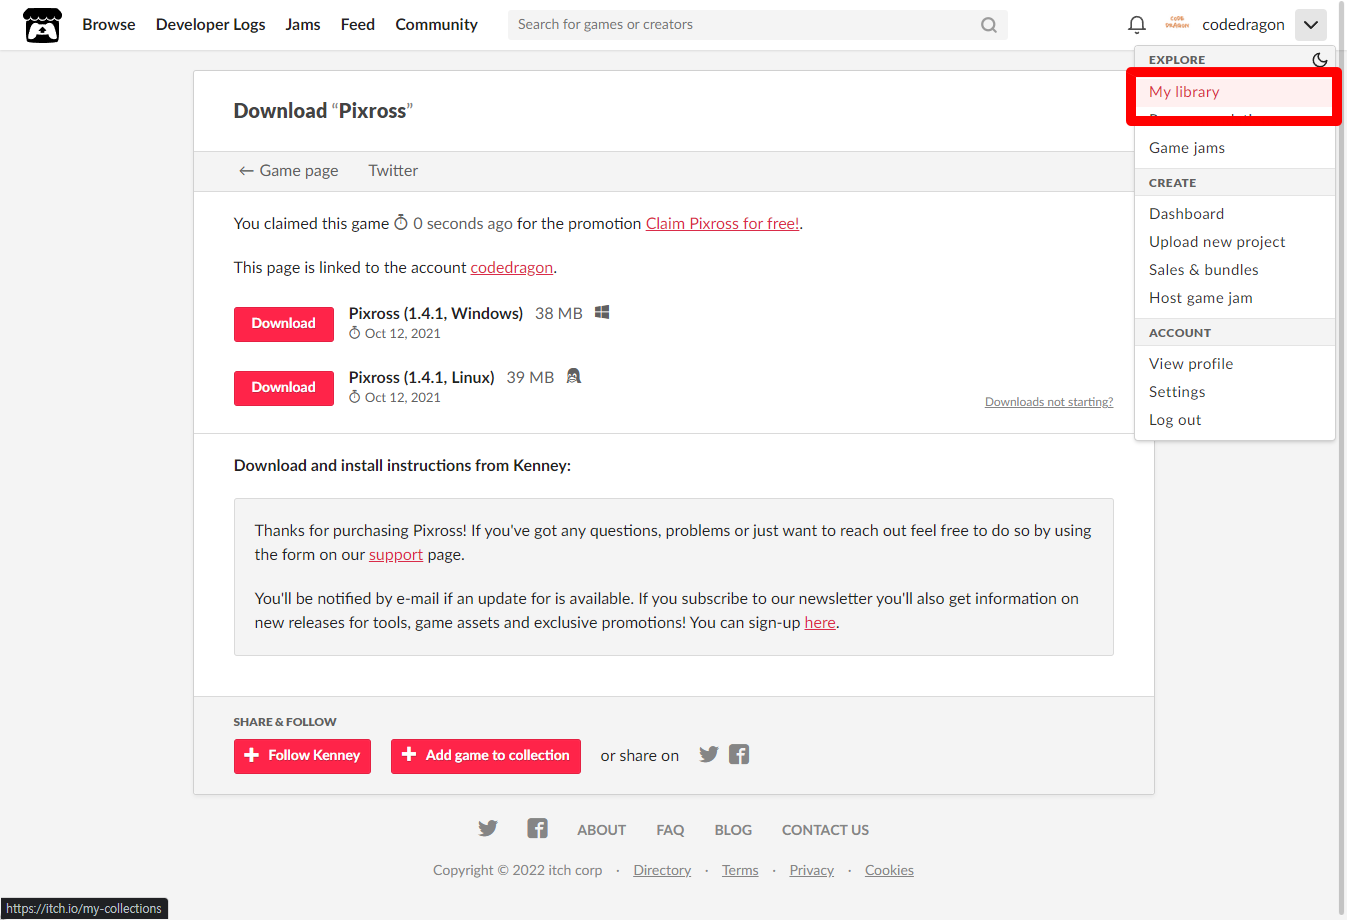This screenshot has width=1347, height=920.
Task: Share on Twitter icon beside share on
Action: 709,754
